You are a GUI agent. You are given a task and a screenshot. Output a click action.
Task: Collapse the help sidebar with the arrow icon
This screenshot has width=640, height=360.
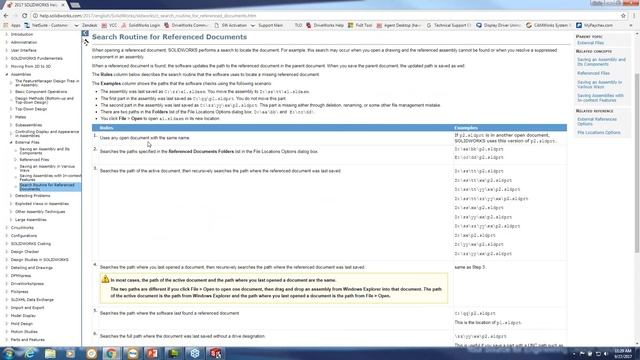85,33
